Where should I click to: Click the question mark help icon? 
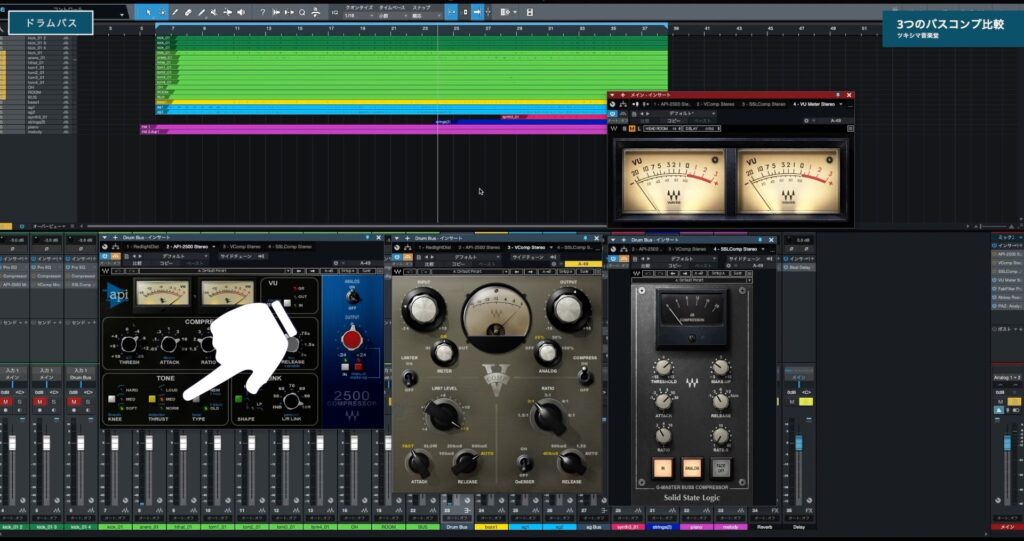pyautogui.click(x=263, y=12)
